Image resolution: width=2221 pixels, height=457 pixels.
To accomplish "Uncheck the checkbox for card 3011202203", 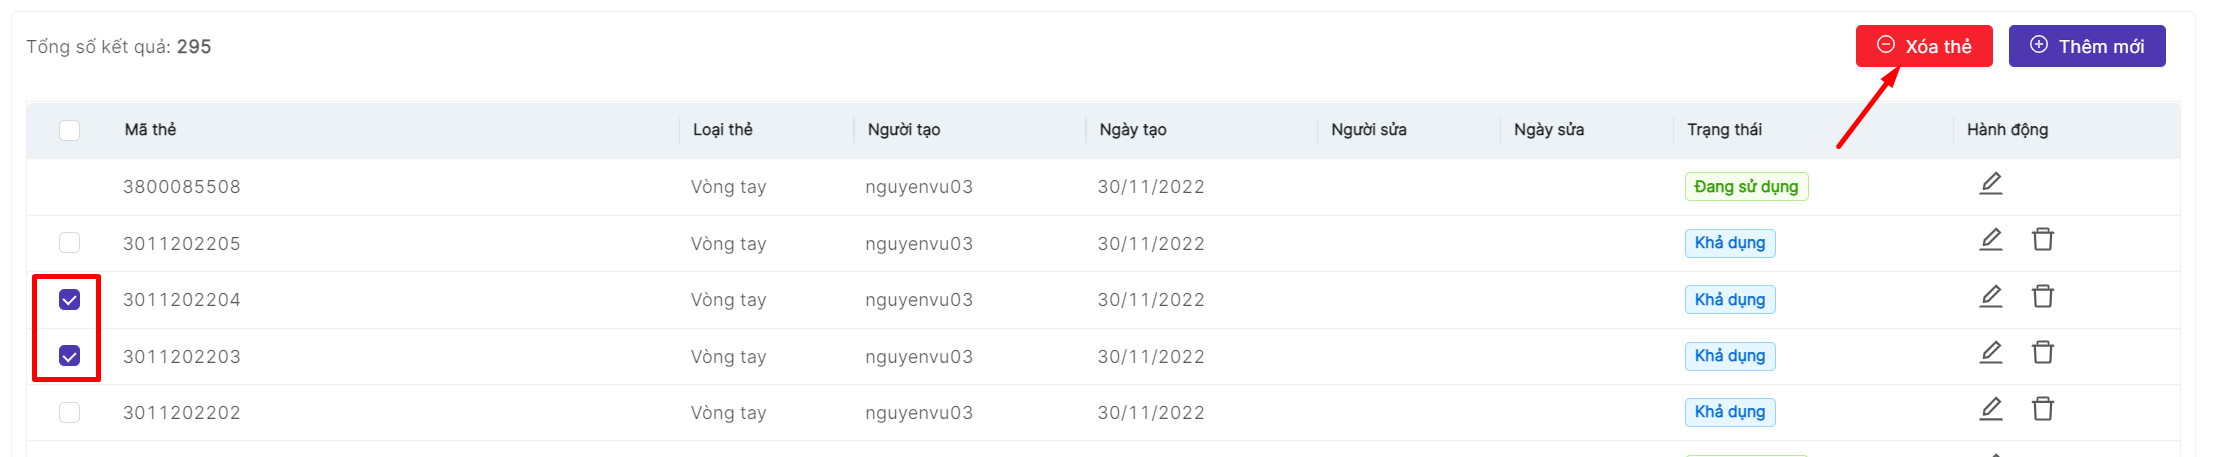I will [69, 356].
